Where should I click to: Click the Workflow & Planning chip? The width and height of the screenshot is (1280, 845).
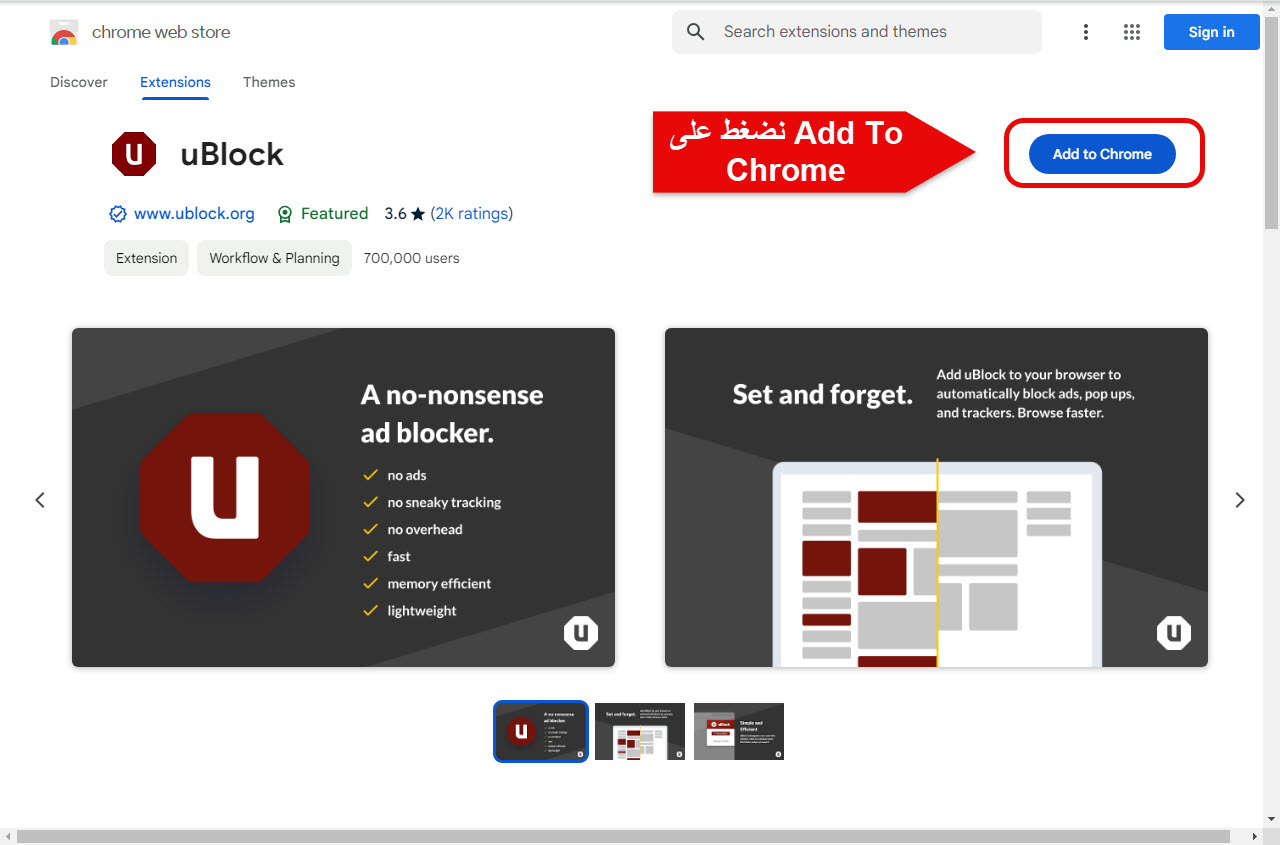(274, 258)
